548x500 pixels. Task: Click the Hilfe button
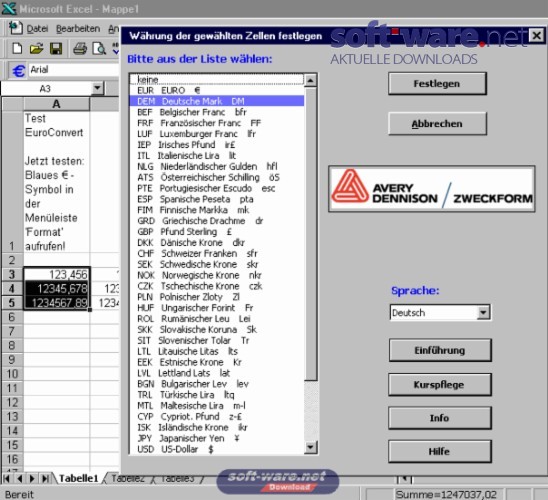(x=440, y=451)
